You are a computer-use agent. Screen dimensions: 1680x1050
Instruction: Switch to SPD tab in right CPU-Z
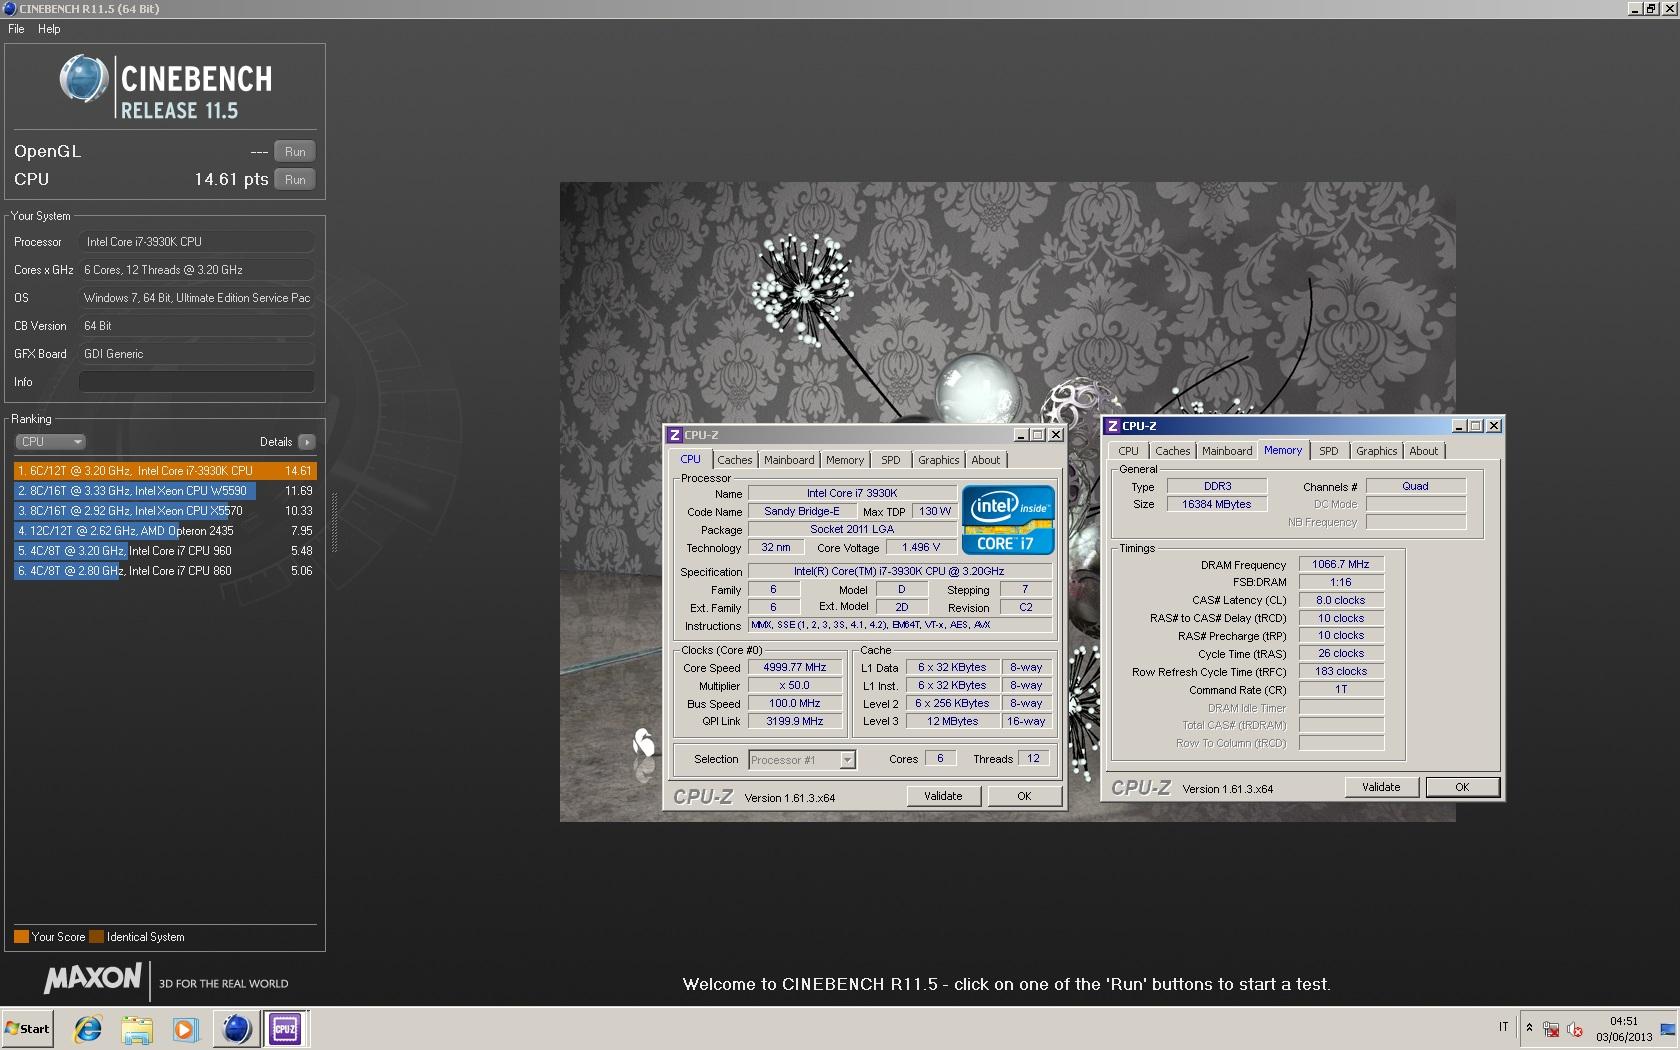[x=1329, y=451]
